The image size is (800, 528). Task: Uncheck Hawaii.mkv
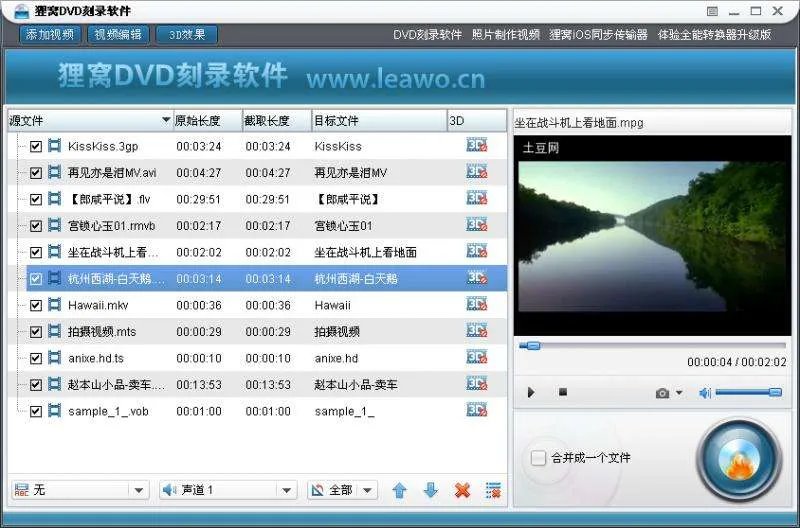pyautogui.click(x=35, y=306)
